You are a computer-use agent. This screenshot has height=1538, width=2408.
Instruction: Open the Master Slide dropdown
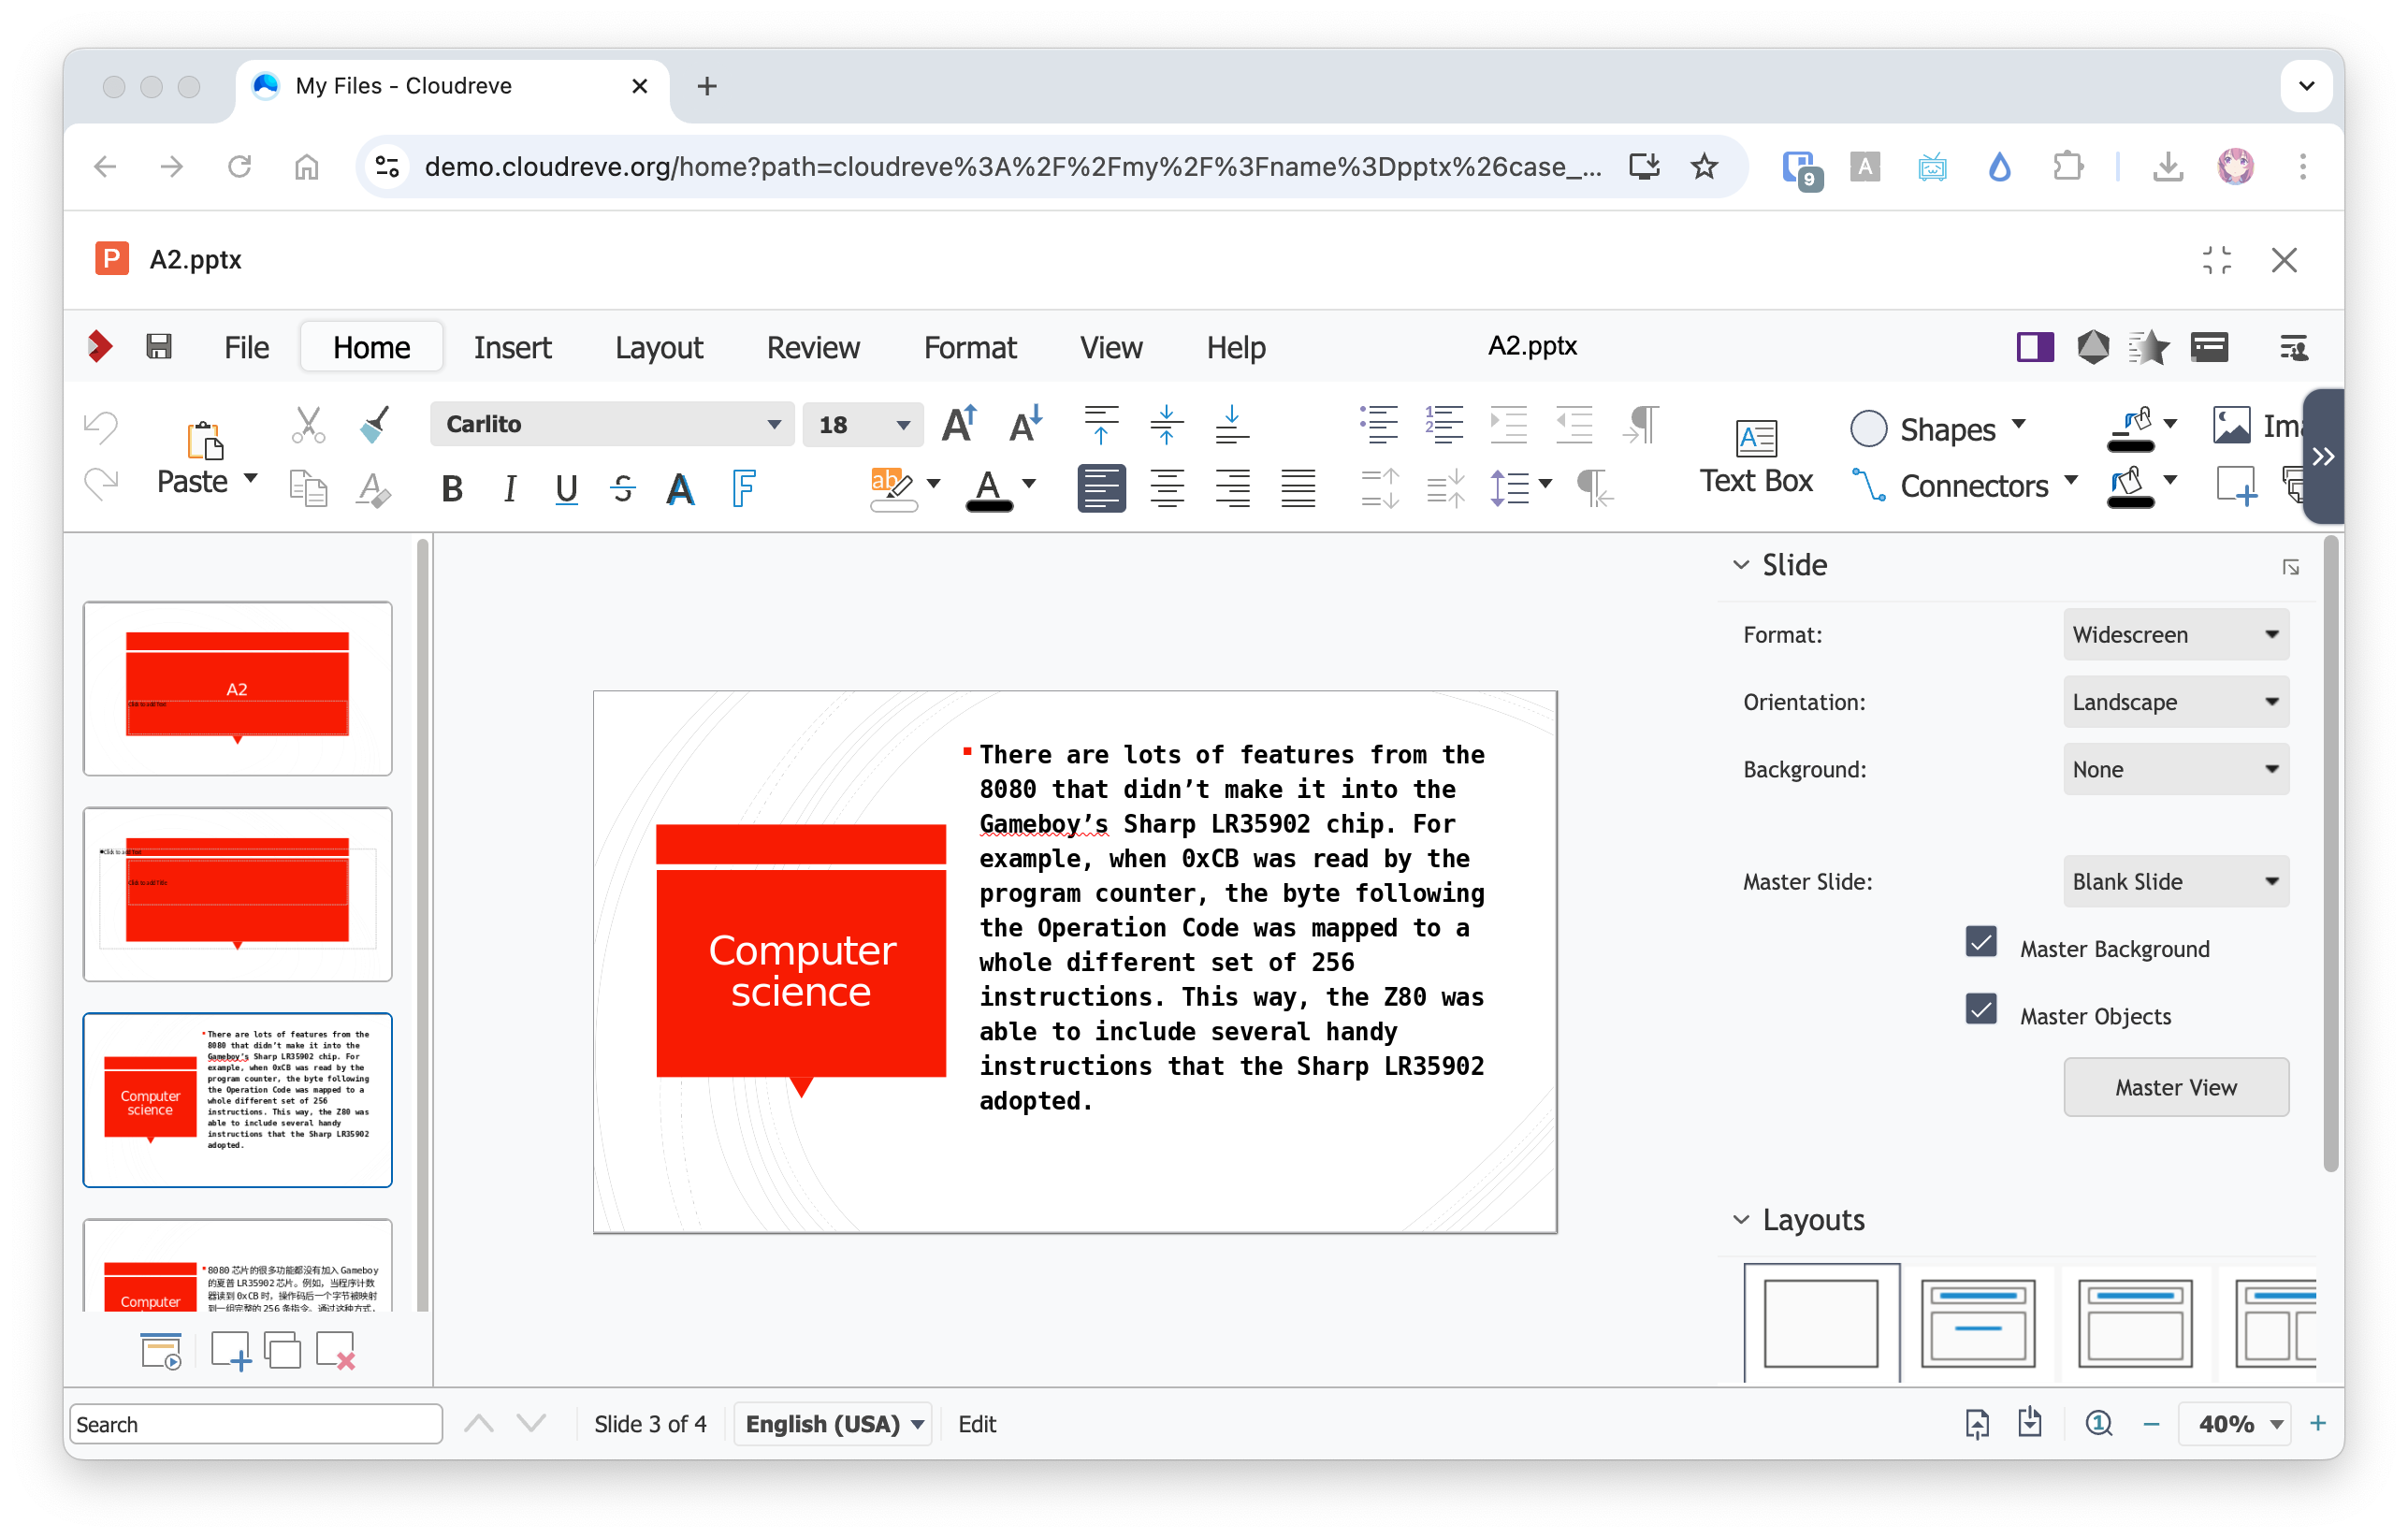[2175, 881]
